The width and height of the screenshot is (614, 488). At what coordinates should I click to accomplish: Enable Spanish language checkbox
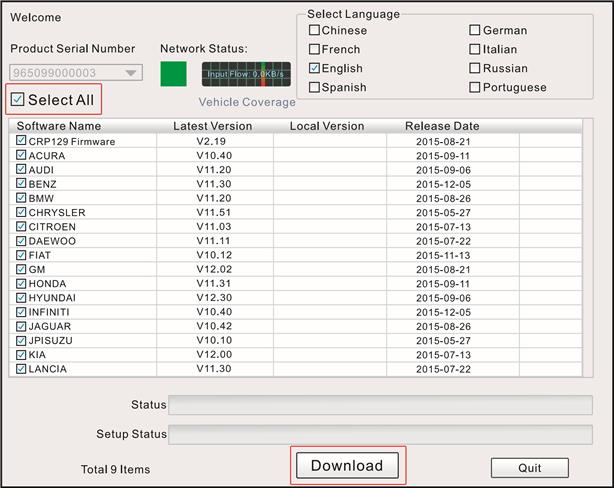tap(314, 87)
